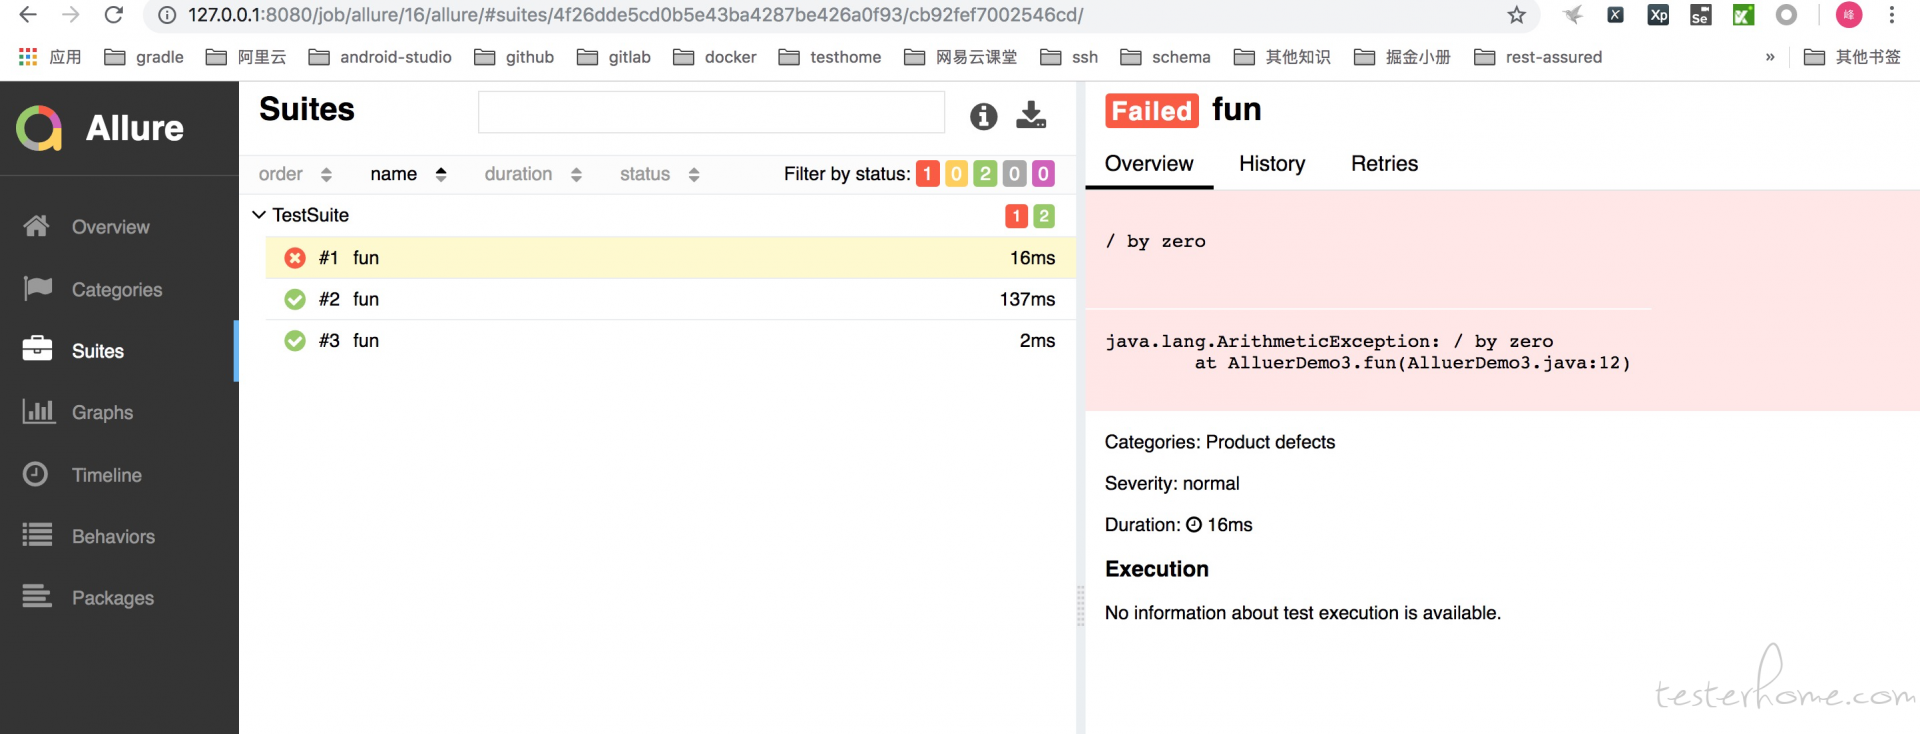
Task: Click the panel splitter handle
Action: [1080, 605]
